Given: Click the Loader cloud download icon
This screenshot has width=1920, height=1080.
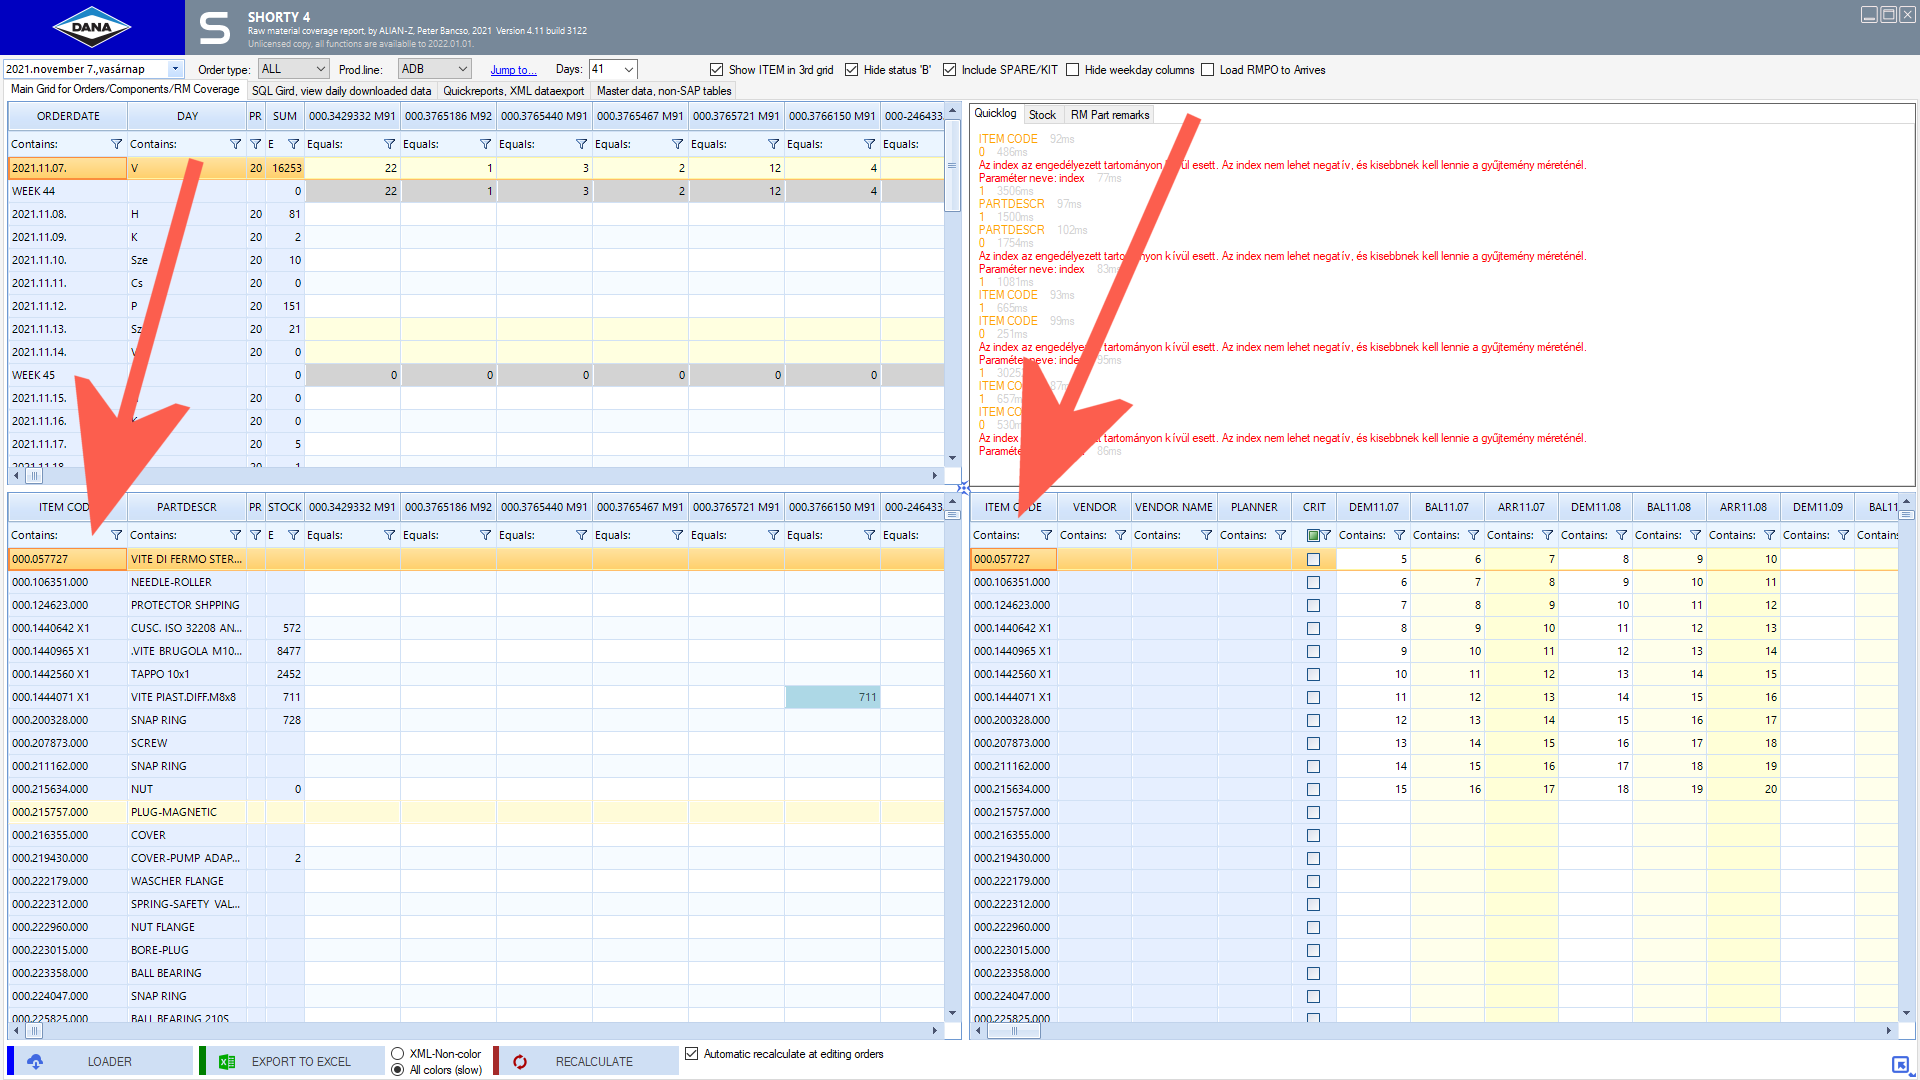Looking at the screenshot, I should (x=35, y=1062).
